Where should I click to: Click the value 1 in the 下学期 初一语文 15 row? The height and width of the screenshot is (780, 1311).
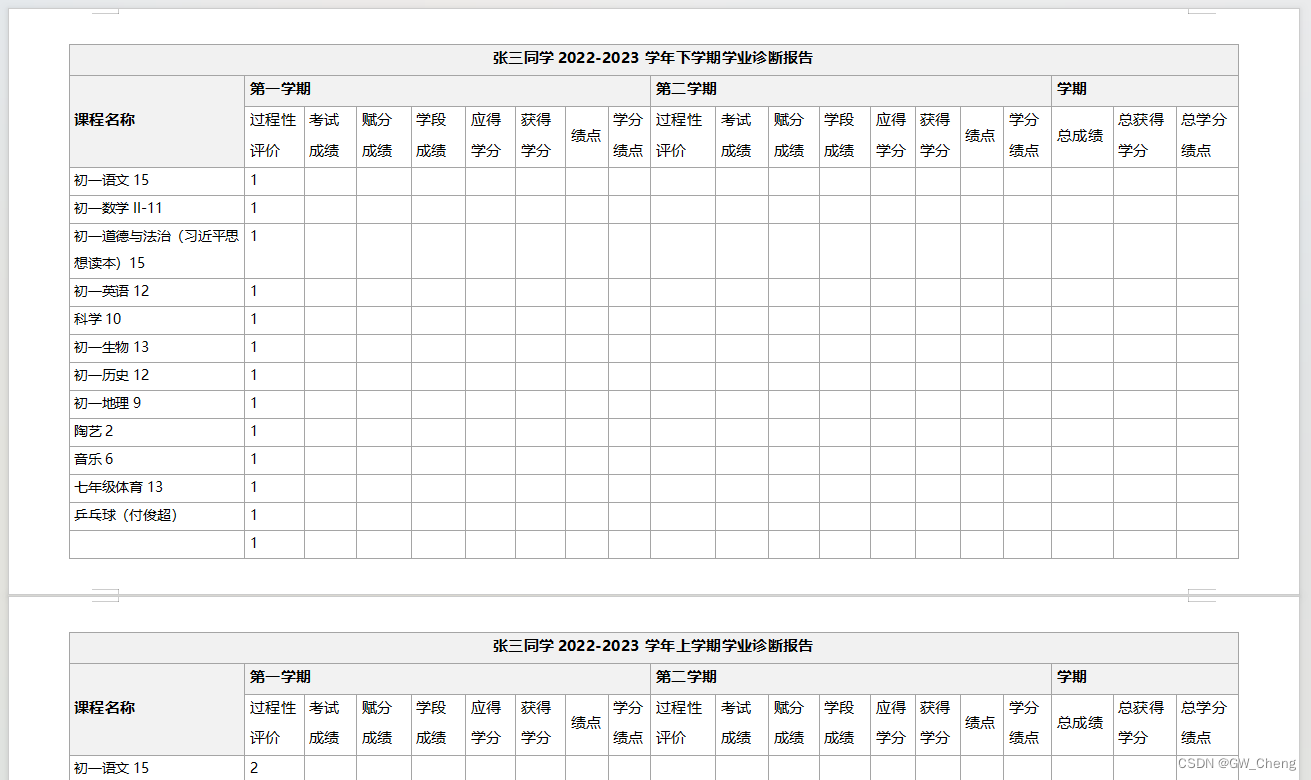254,180
